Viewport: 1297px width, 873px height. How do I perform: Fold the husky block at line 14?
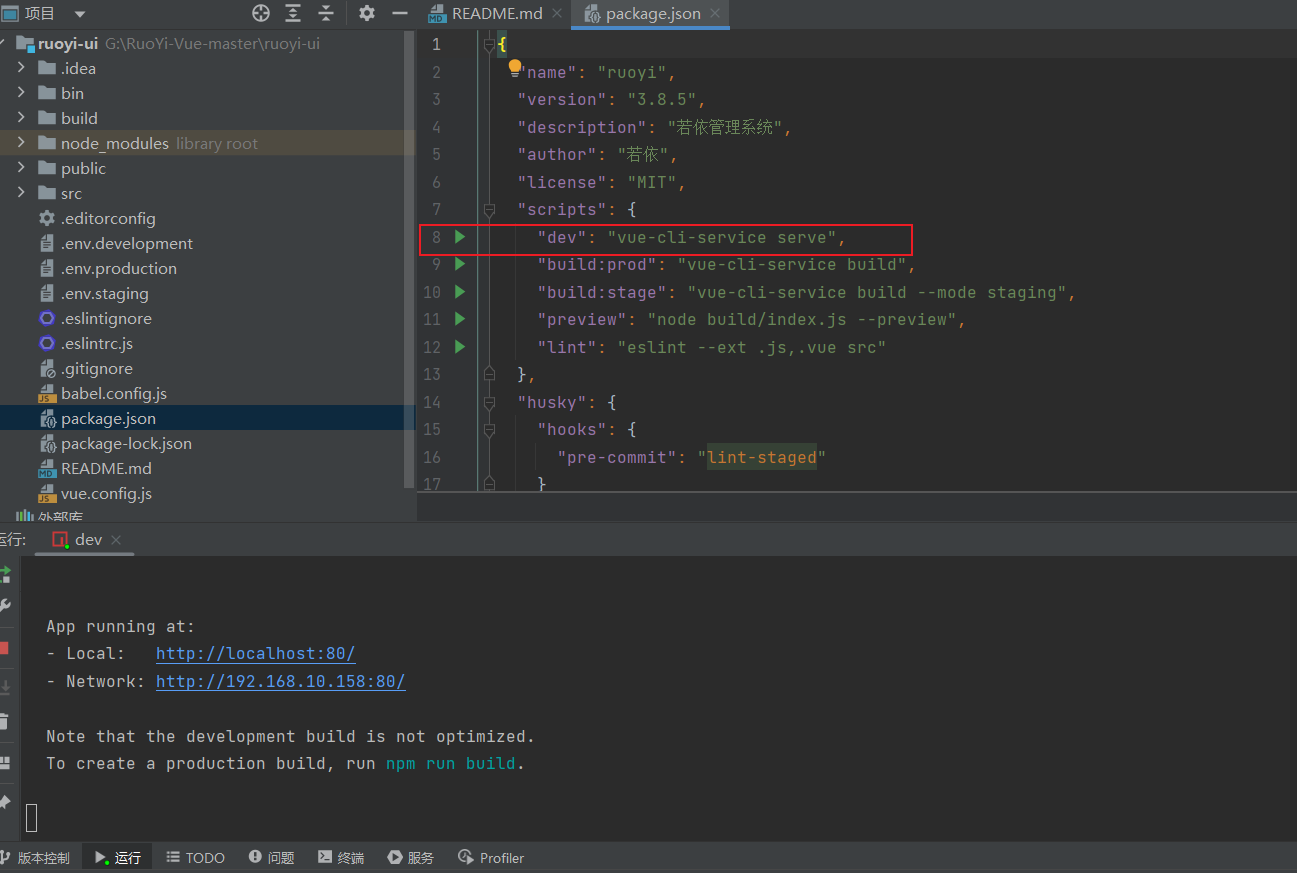tap(489, 402)
